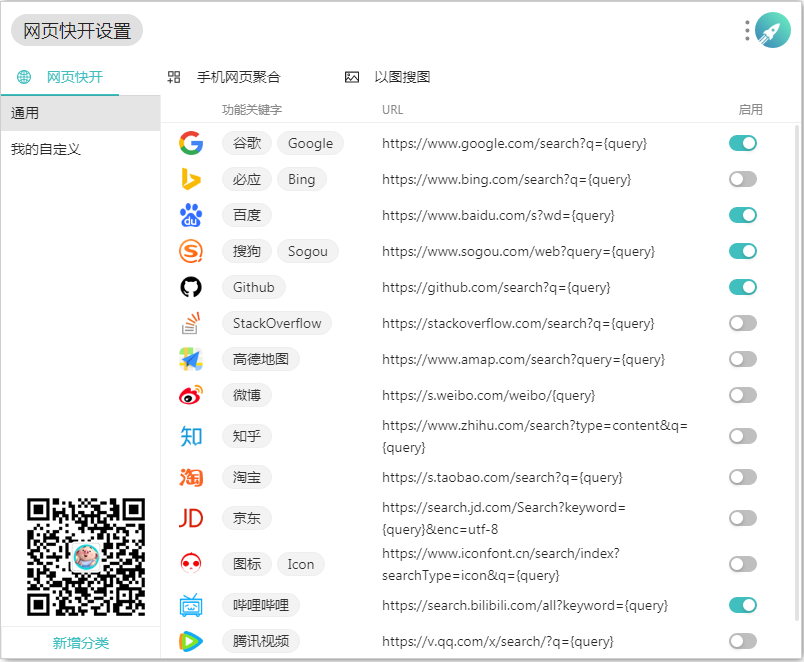Enable the 腾讯视频 toggle
This screenshot has width=804, height=662.
(x=742, y=641)
